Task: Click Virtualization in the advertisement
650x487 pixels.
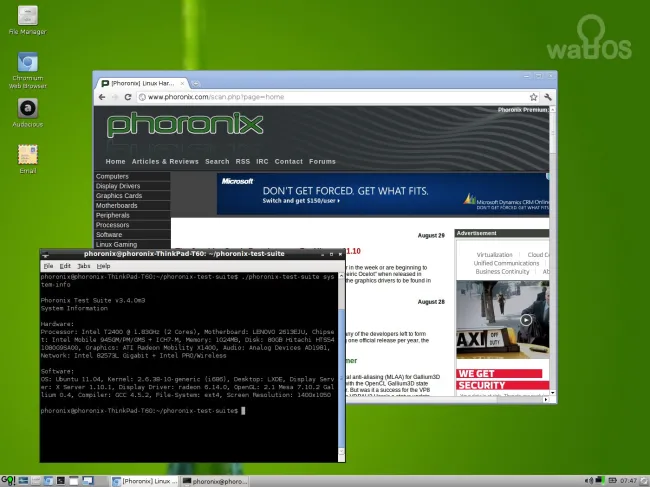Action: point(494,254)
